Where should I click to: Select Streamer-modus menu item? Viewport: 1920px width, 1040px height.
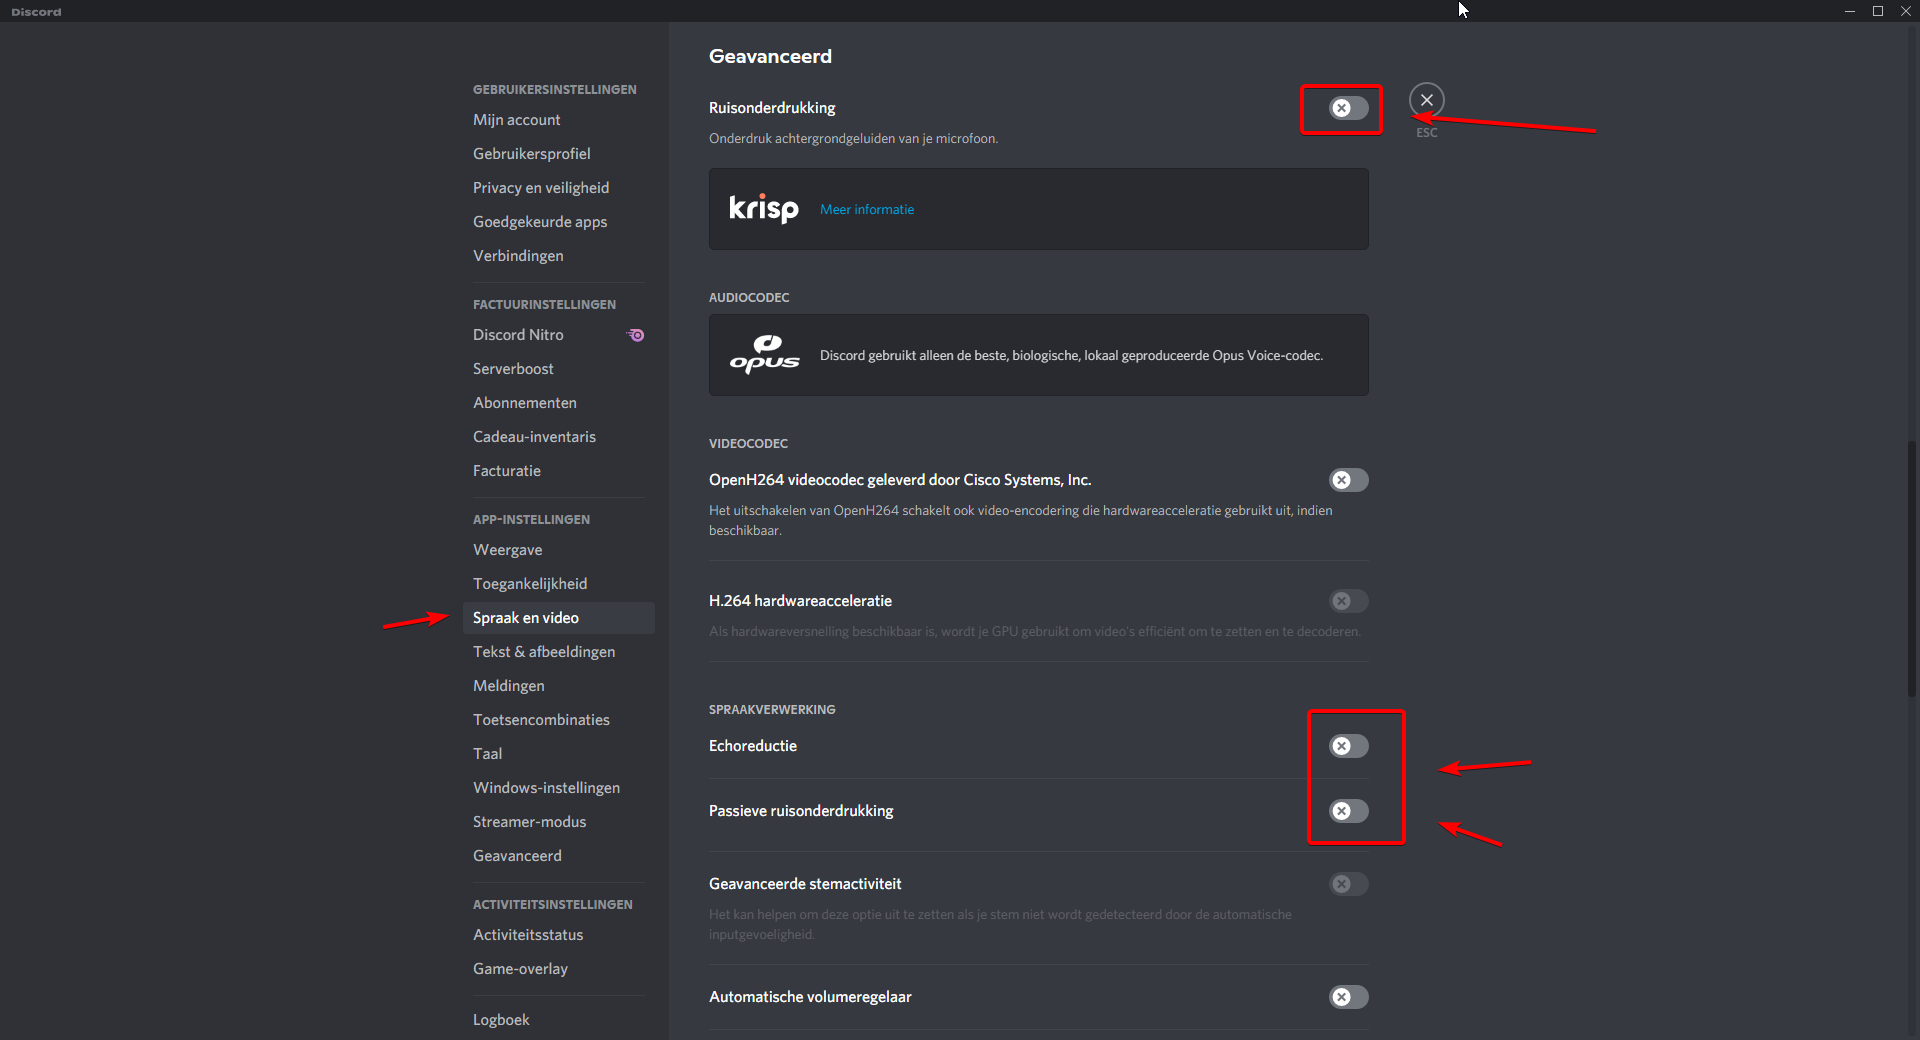[x=529, y=822]
